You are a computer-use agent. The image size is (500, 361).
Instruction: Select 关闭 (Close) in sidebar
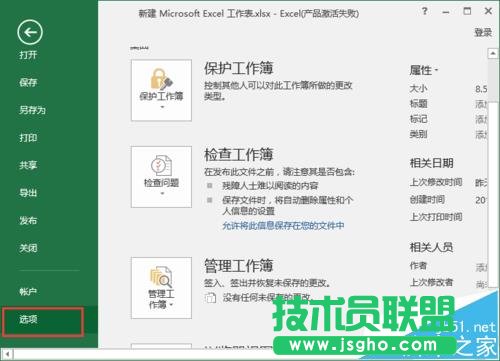28,248
